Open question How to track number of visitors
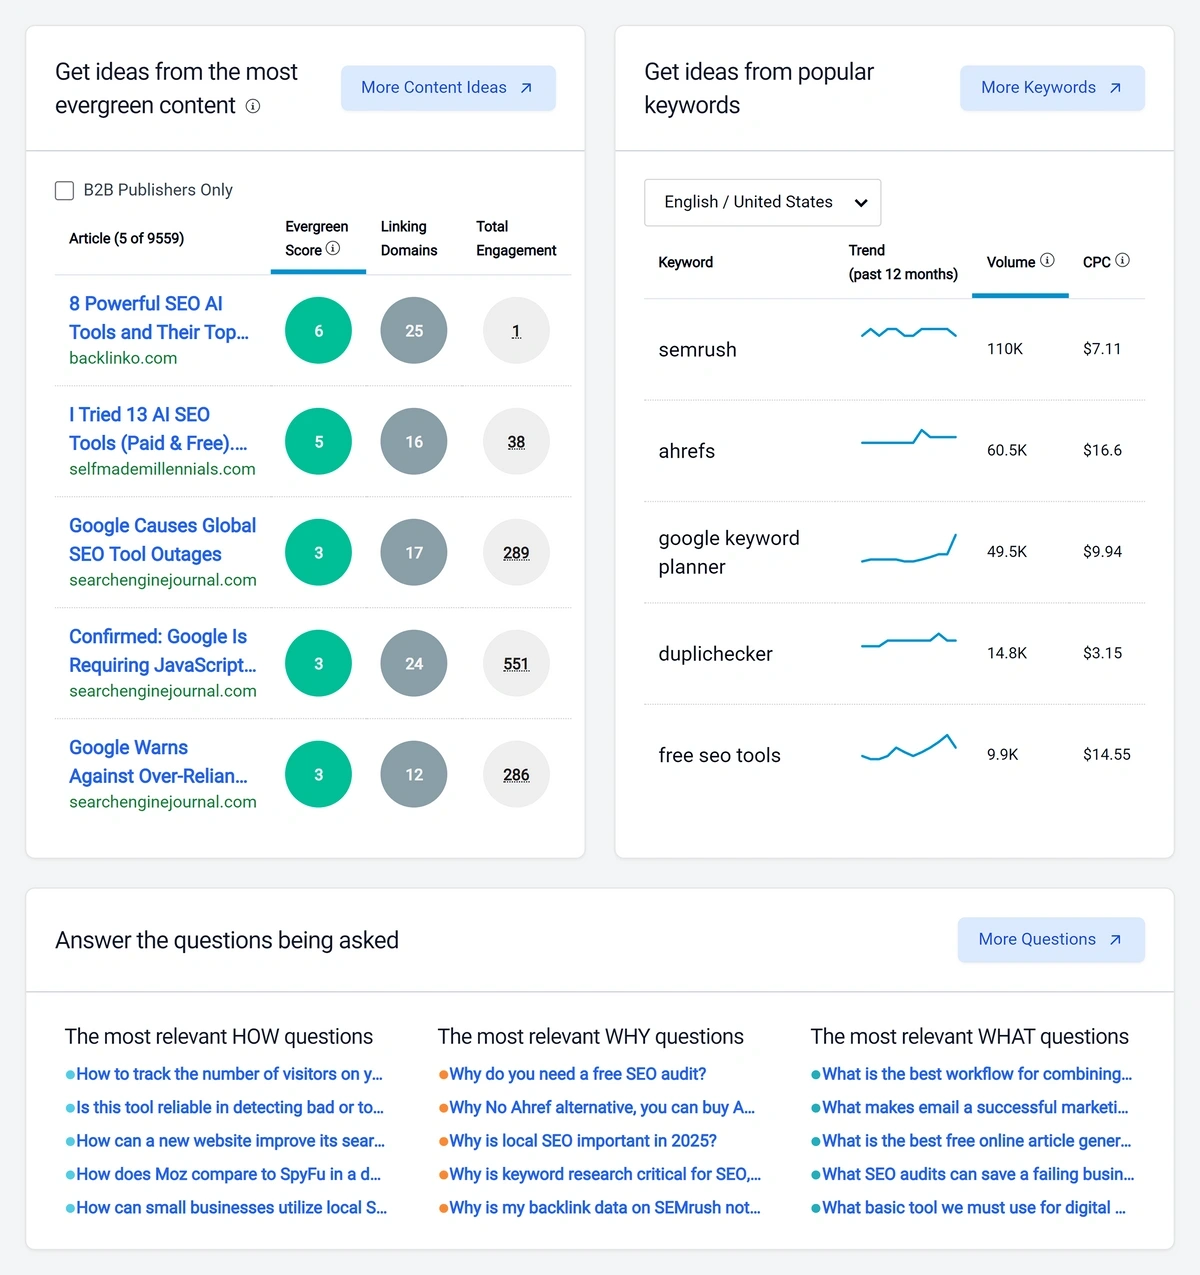This screenshot has height=1275, width=1200. pyautogui.click(x=229, y=1074)
